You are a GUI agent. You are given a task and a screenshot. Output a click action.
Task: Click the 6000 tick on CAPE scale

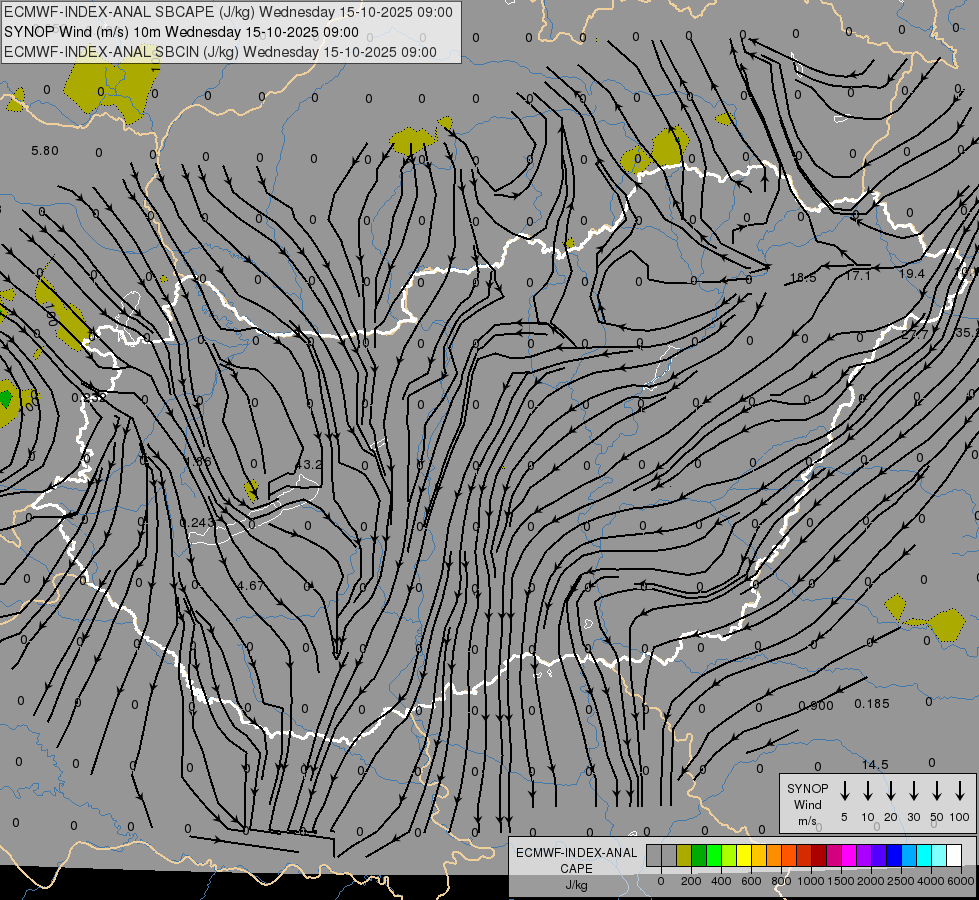960,881
